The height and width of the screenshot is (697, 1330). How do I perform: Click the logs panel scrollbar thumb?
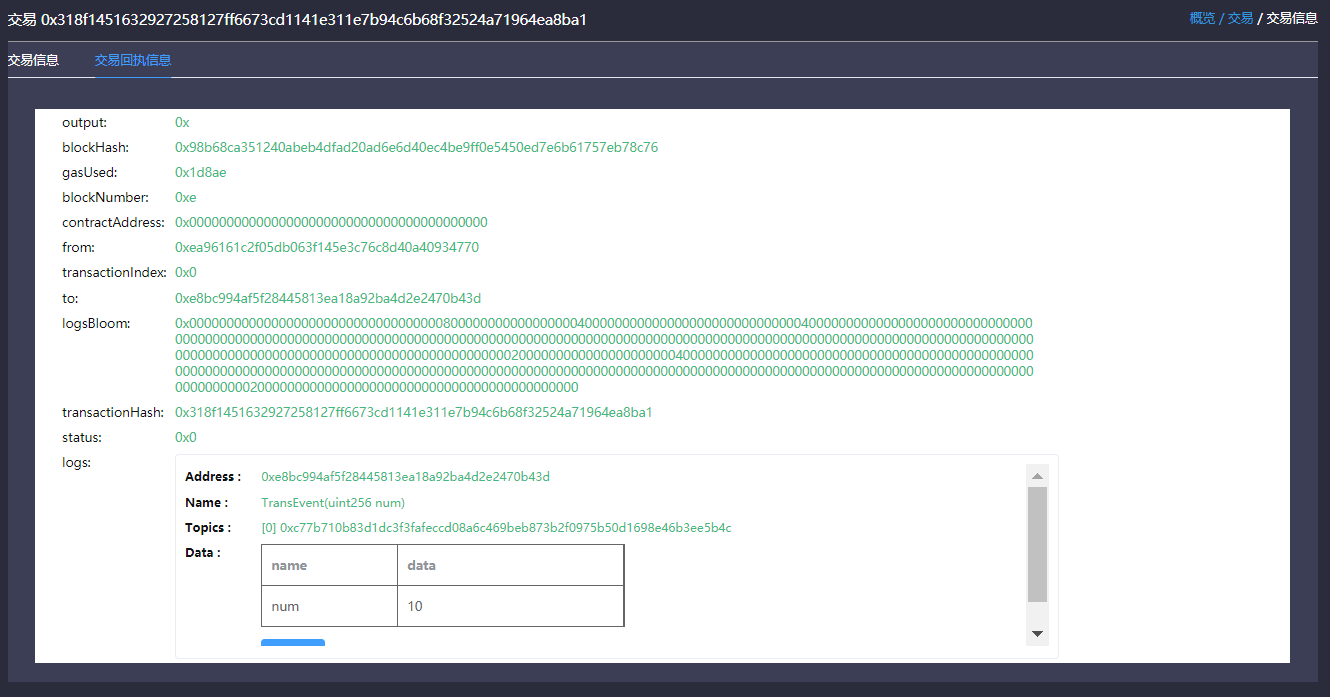point(1037,544)
